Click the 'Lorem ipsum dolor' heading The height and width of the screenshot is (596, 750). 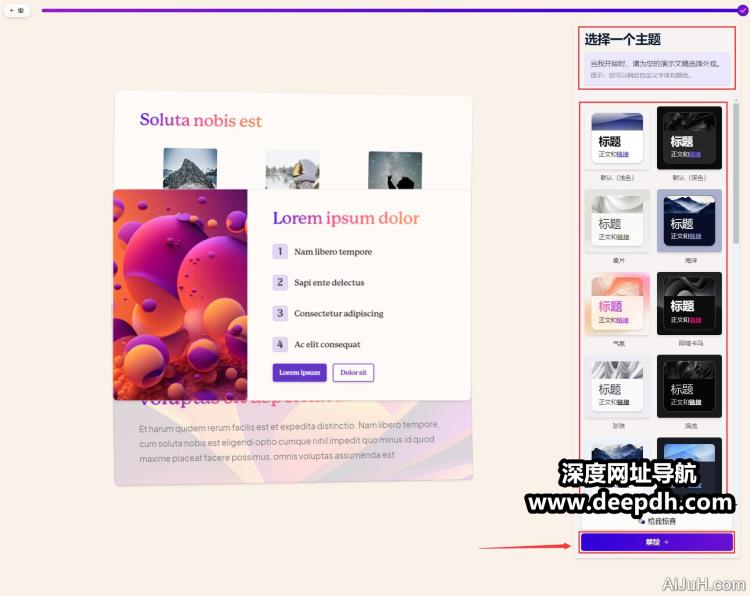click(346, 218)
